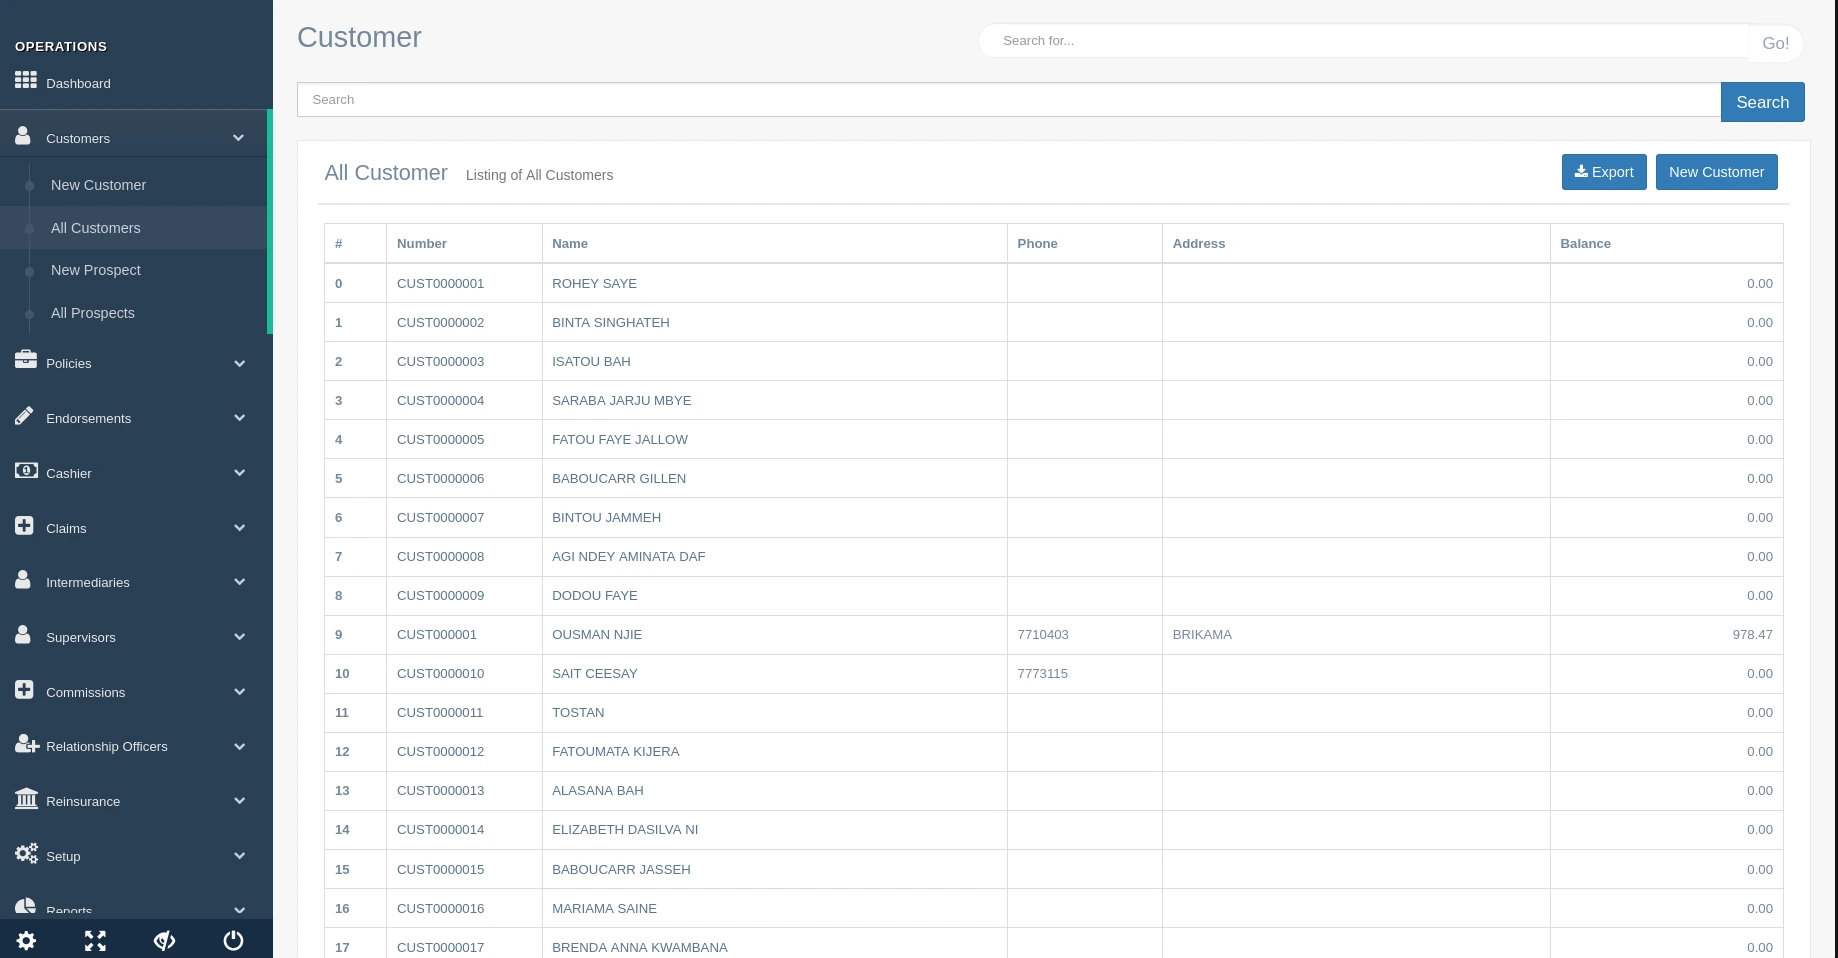Open the Dashboard menu item

tap(78, 83)
